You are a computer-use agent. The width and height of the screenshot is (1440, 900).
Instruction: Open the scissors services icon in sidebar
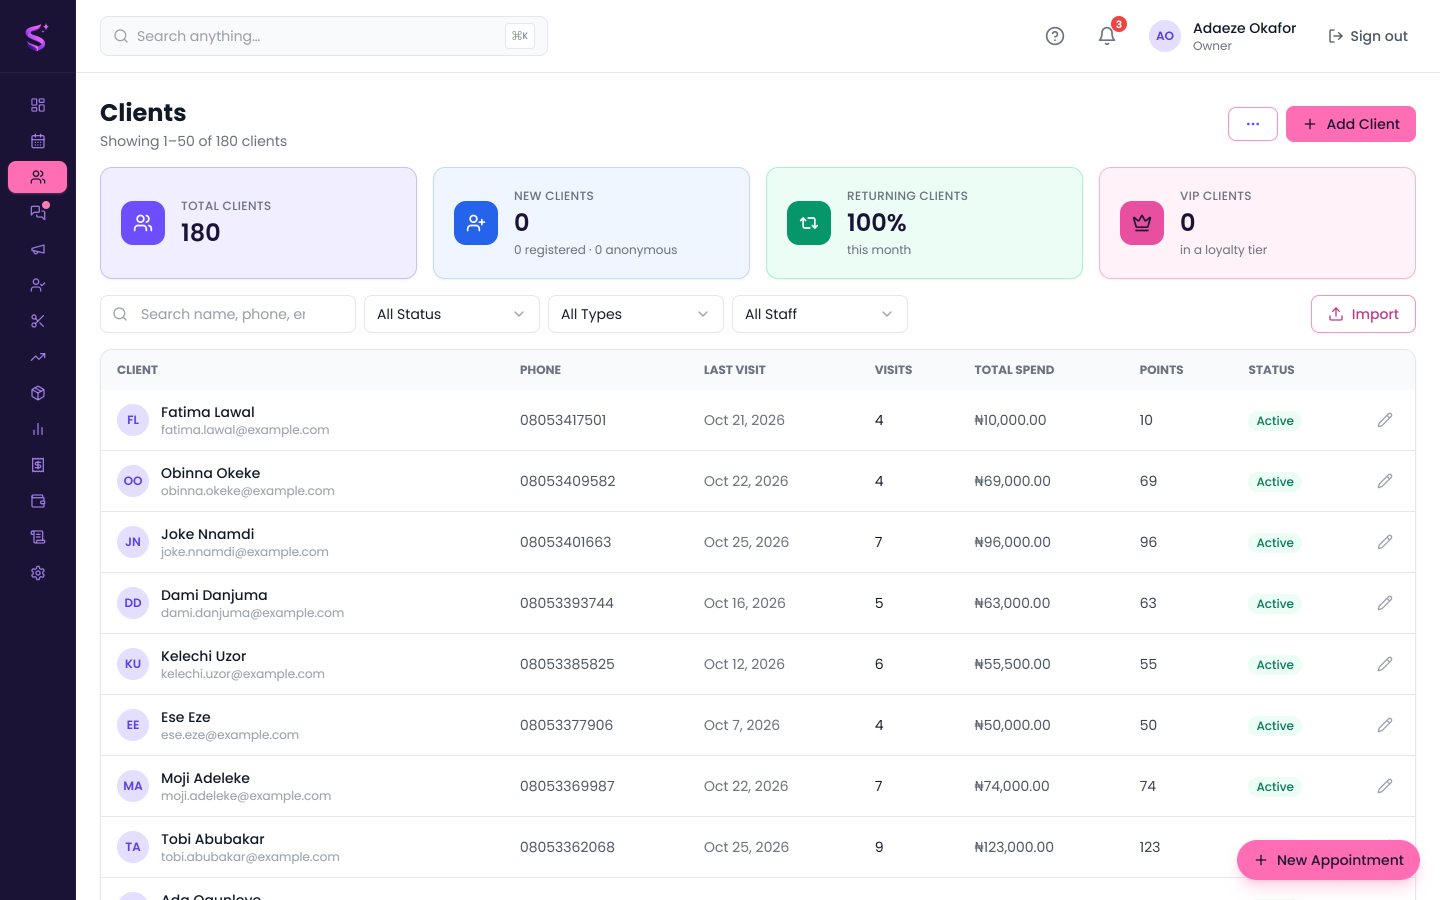click(x=38, y=321)
